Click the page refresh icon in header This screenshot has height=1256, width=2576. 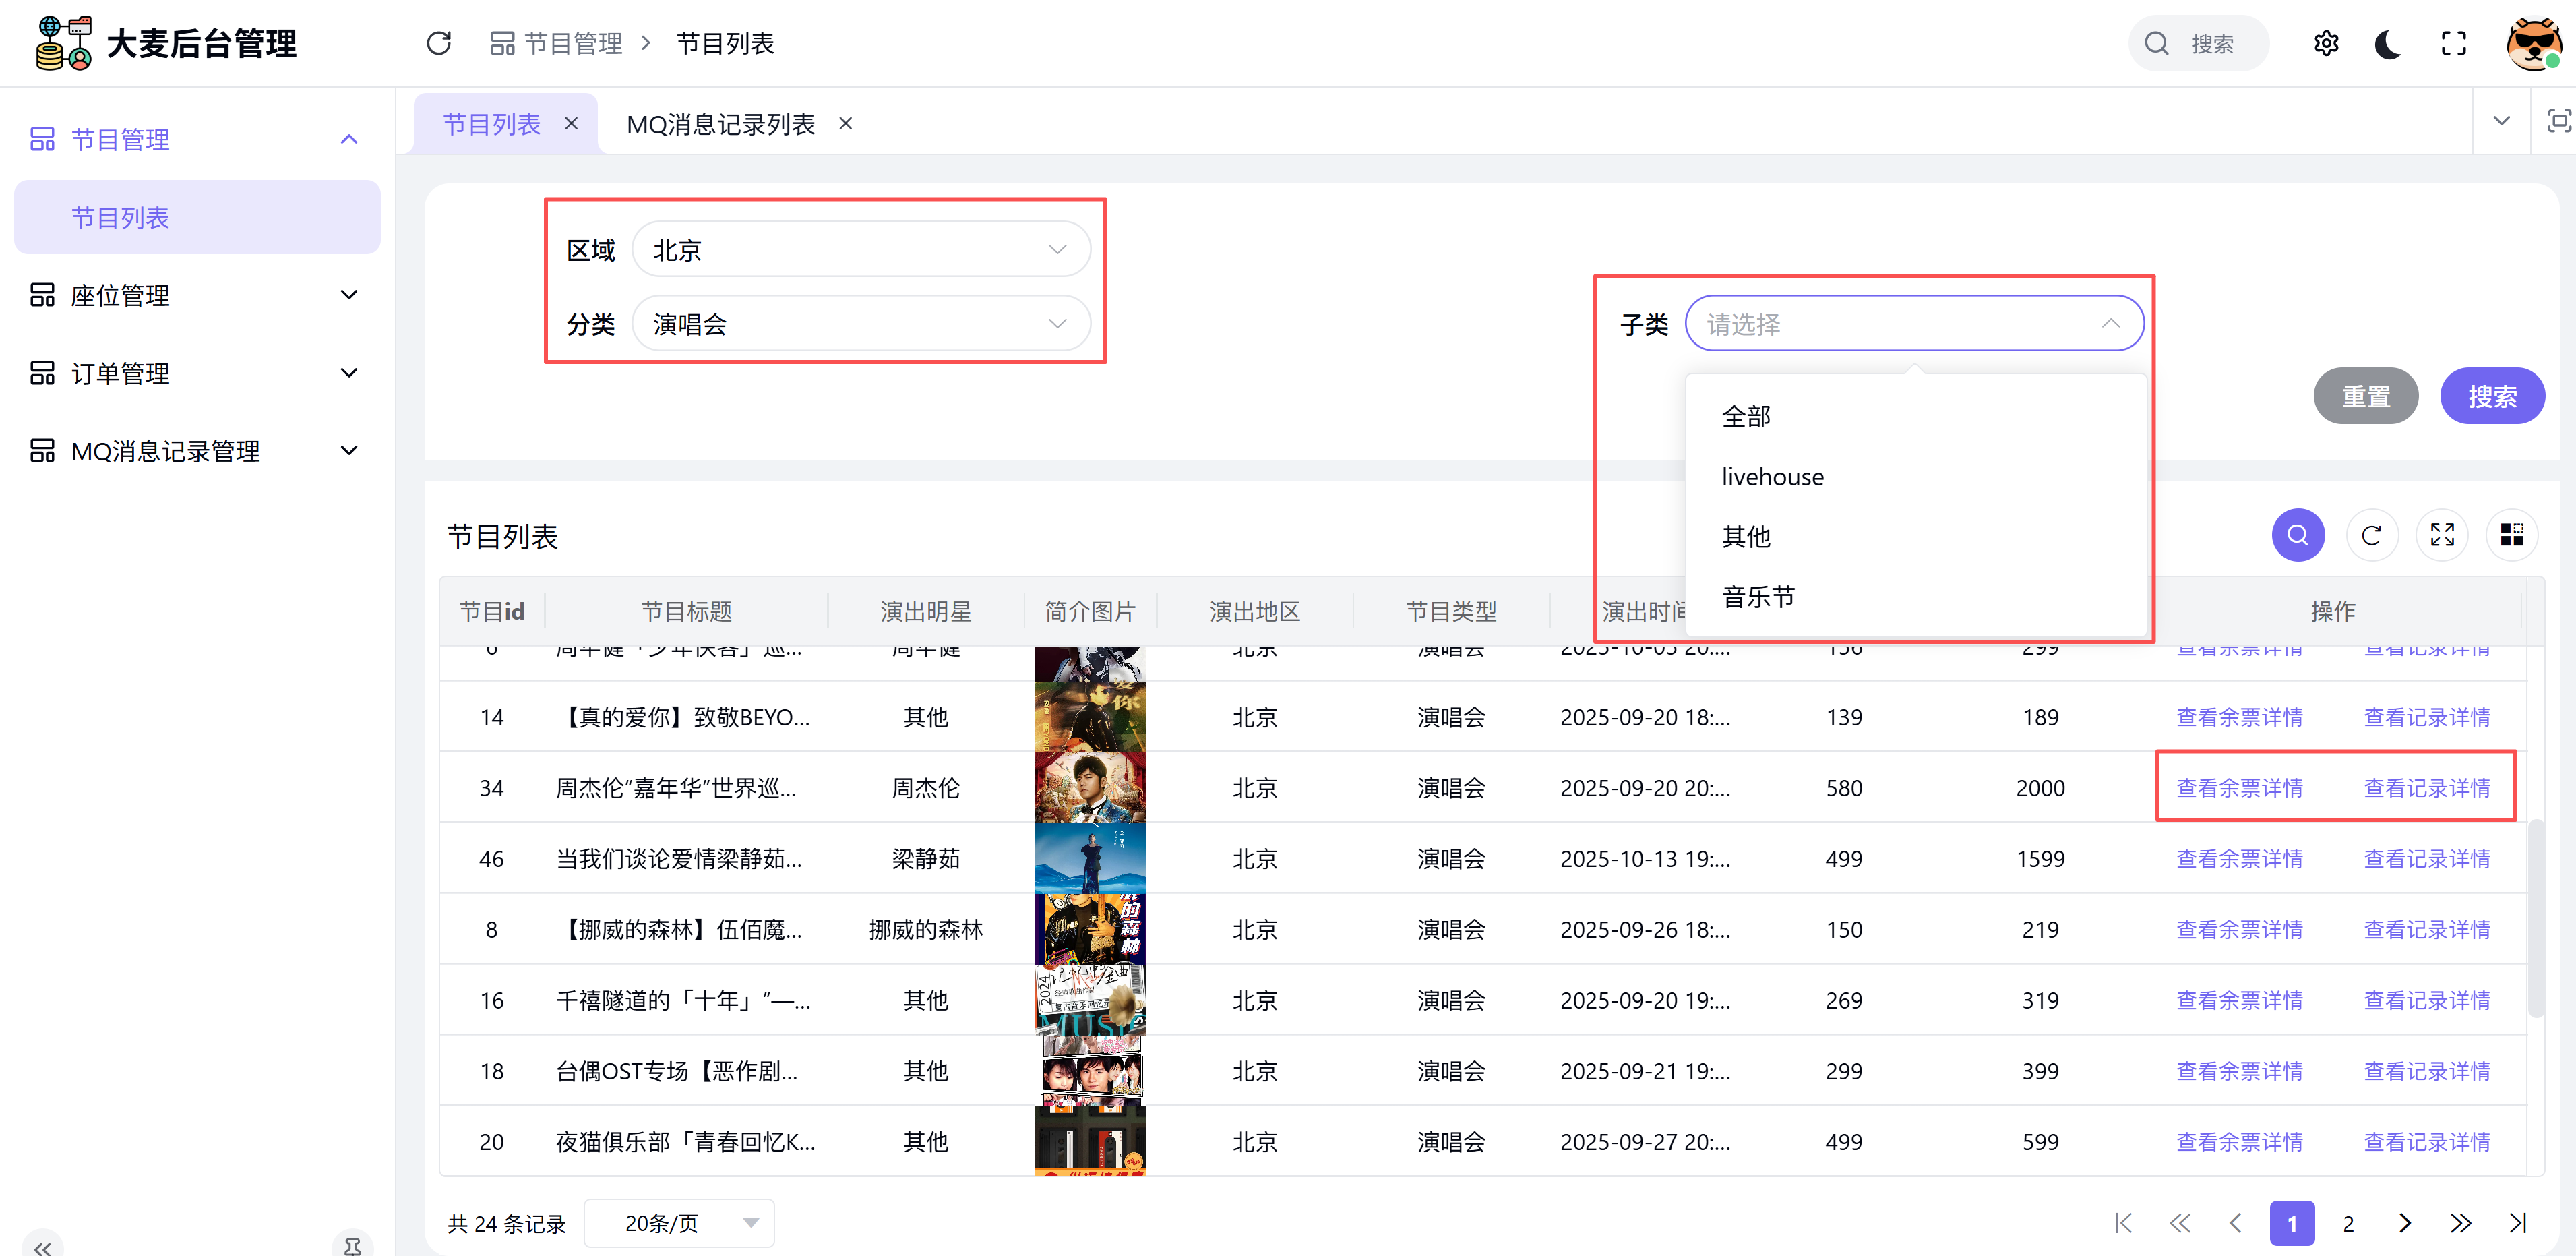tap(438, 43)
